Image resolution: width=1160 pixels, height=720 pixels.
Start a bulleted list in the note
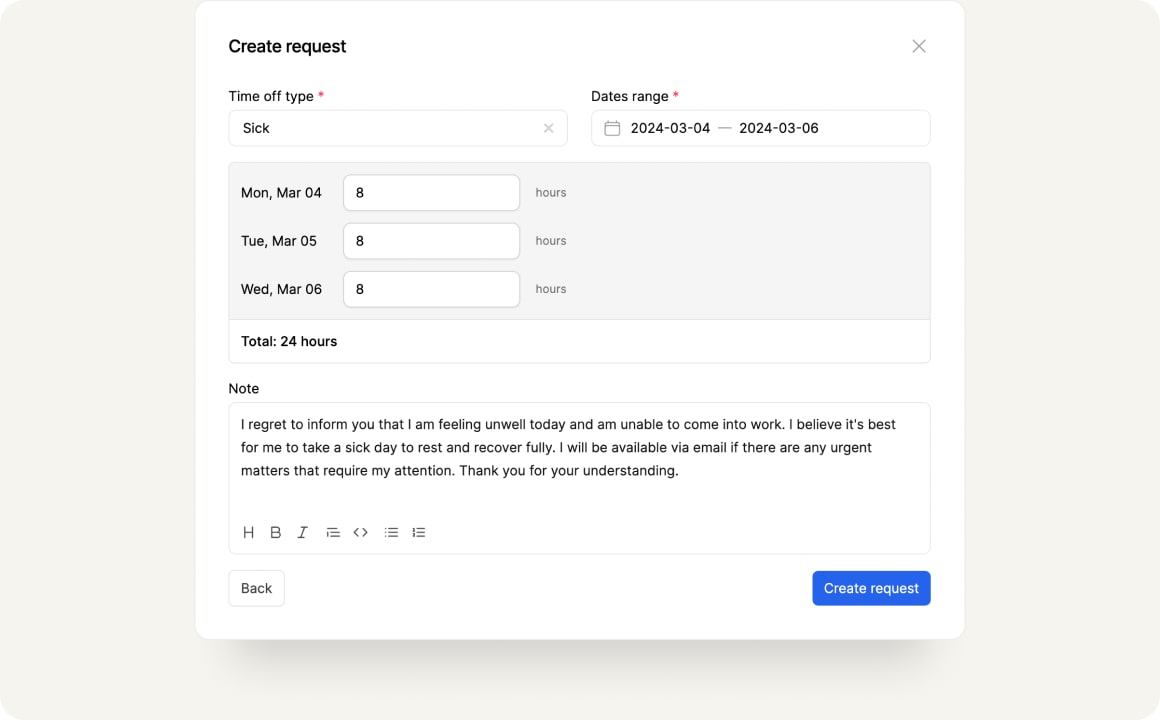tap(391, 532)
